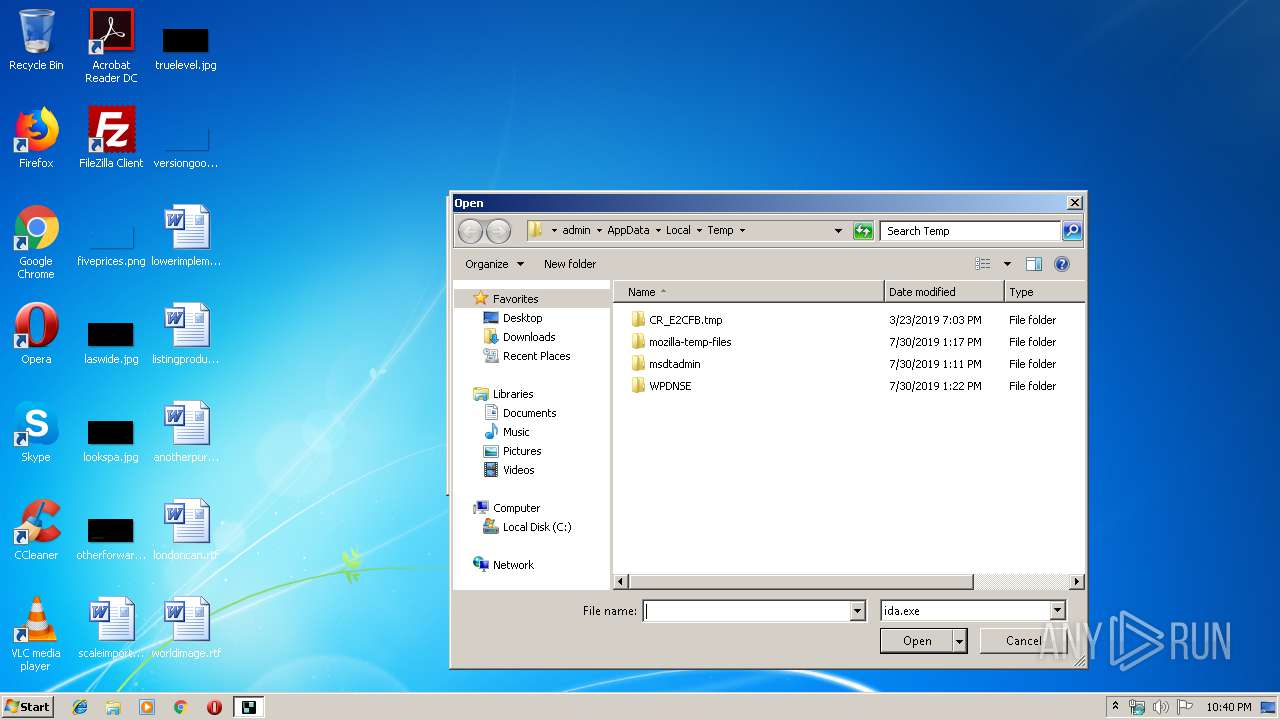Screen dimensions: 1280x720
Task: Launch Skype desktop shortcut
Action: point(36,432)
